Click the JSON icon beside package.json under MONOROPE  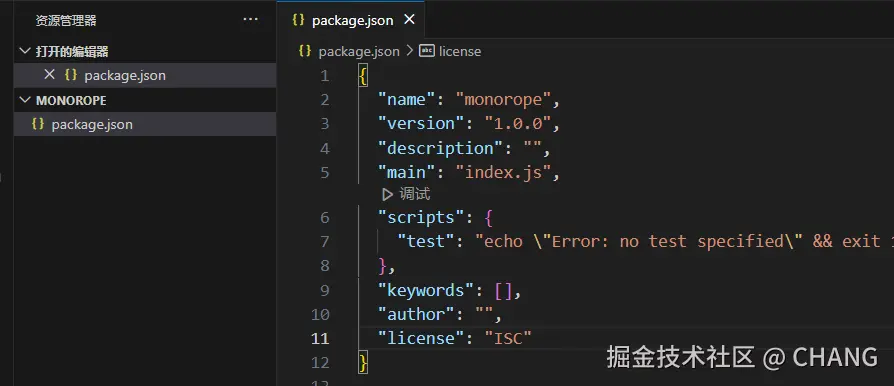click(38, 124)
